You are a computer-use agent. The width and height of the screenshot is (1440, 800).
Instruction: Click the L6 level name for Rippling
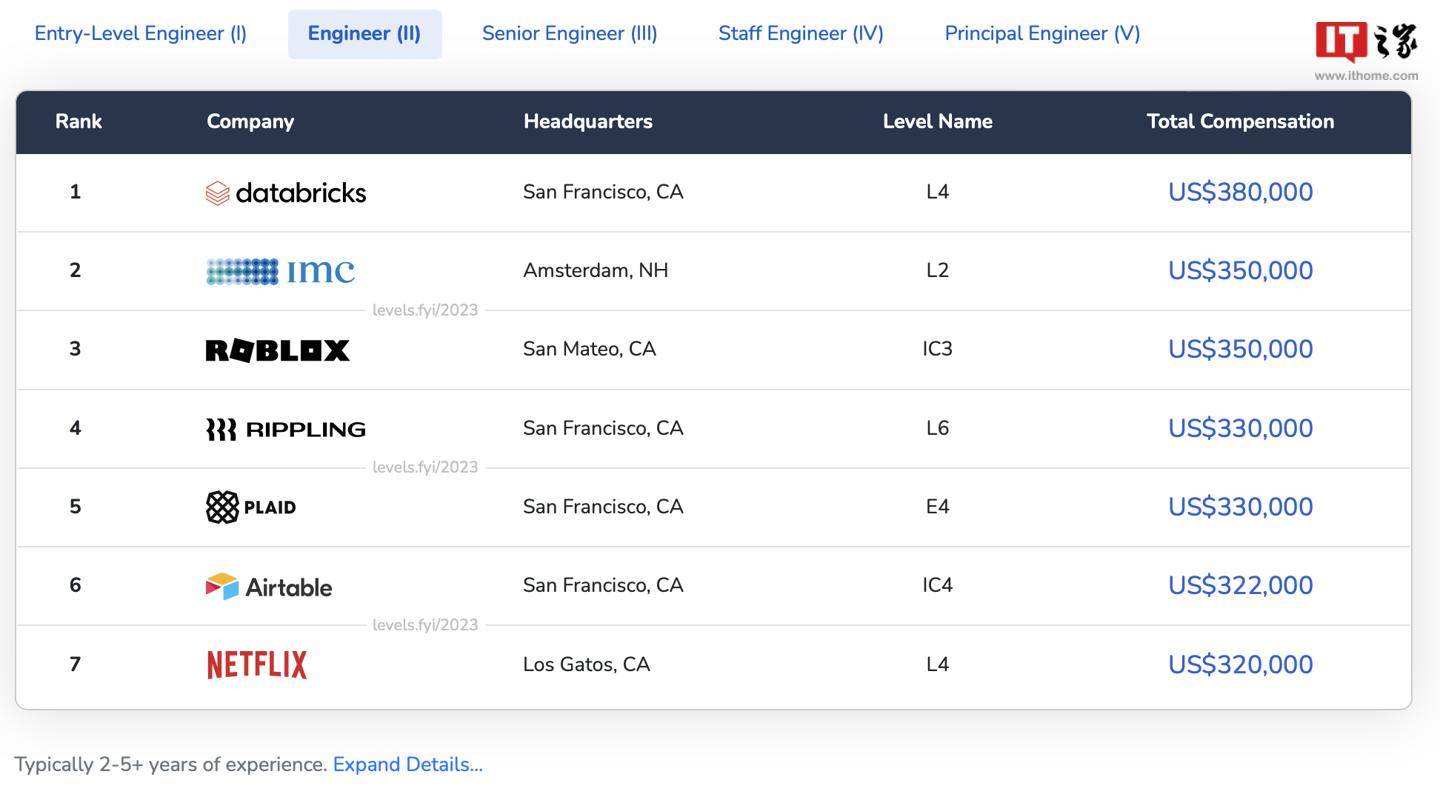937,428
